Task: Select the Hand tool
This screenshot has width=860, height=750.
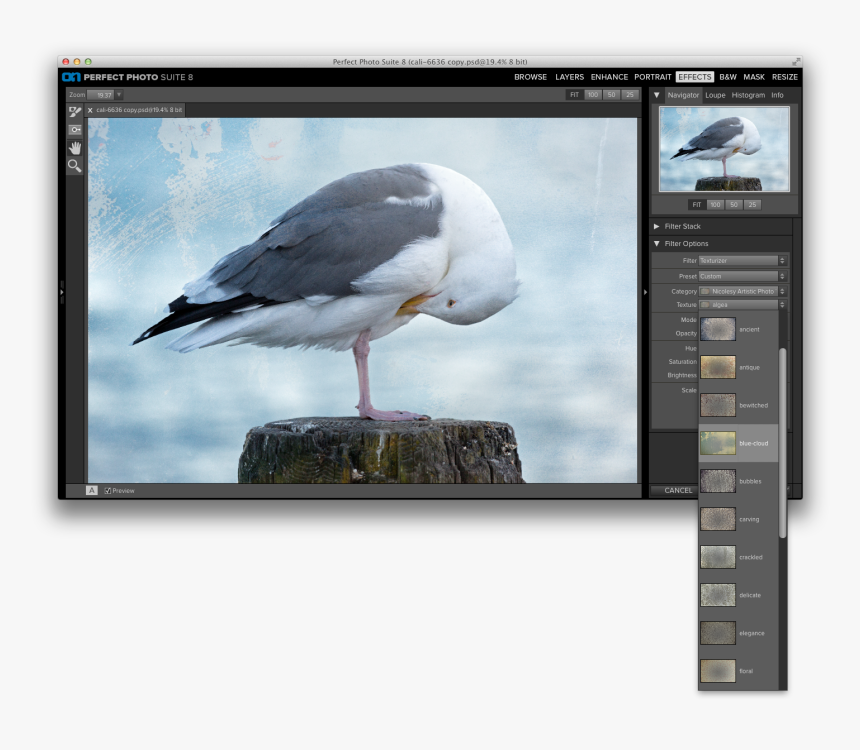Action: pos(74,148)
